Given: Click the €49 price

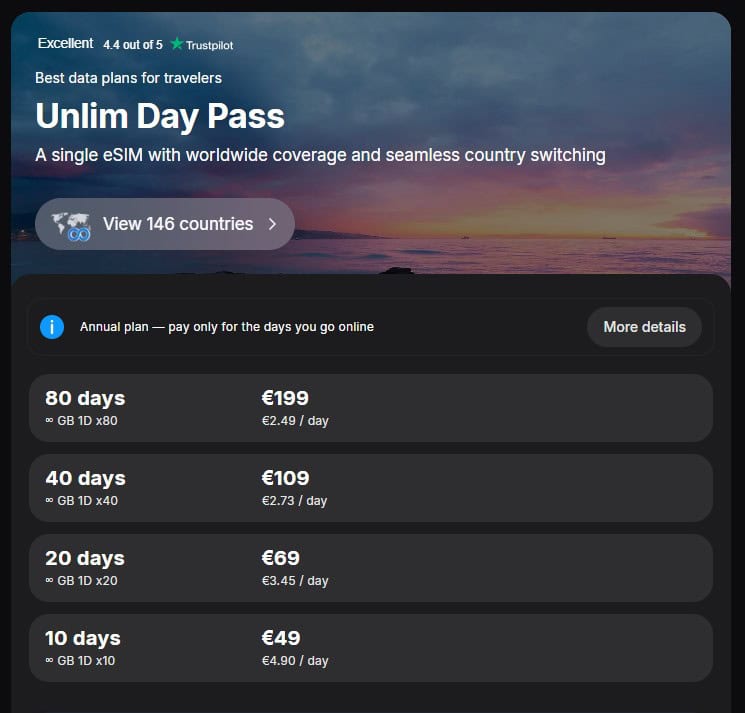Looking at the screenshot, I should point(281,638).
